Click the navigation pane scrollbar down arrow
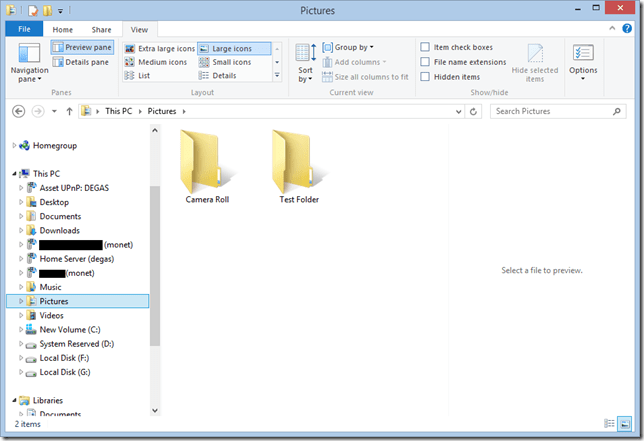 (x=155, y=410)
